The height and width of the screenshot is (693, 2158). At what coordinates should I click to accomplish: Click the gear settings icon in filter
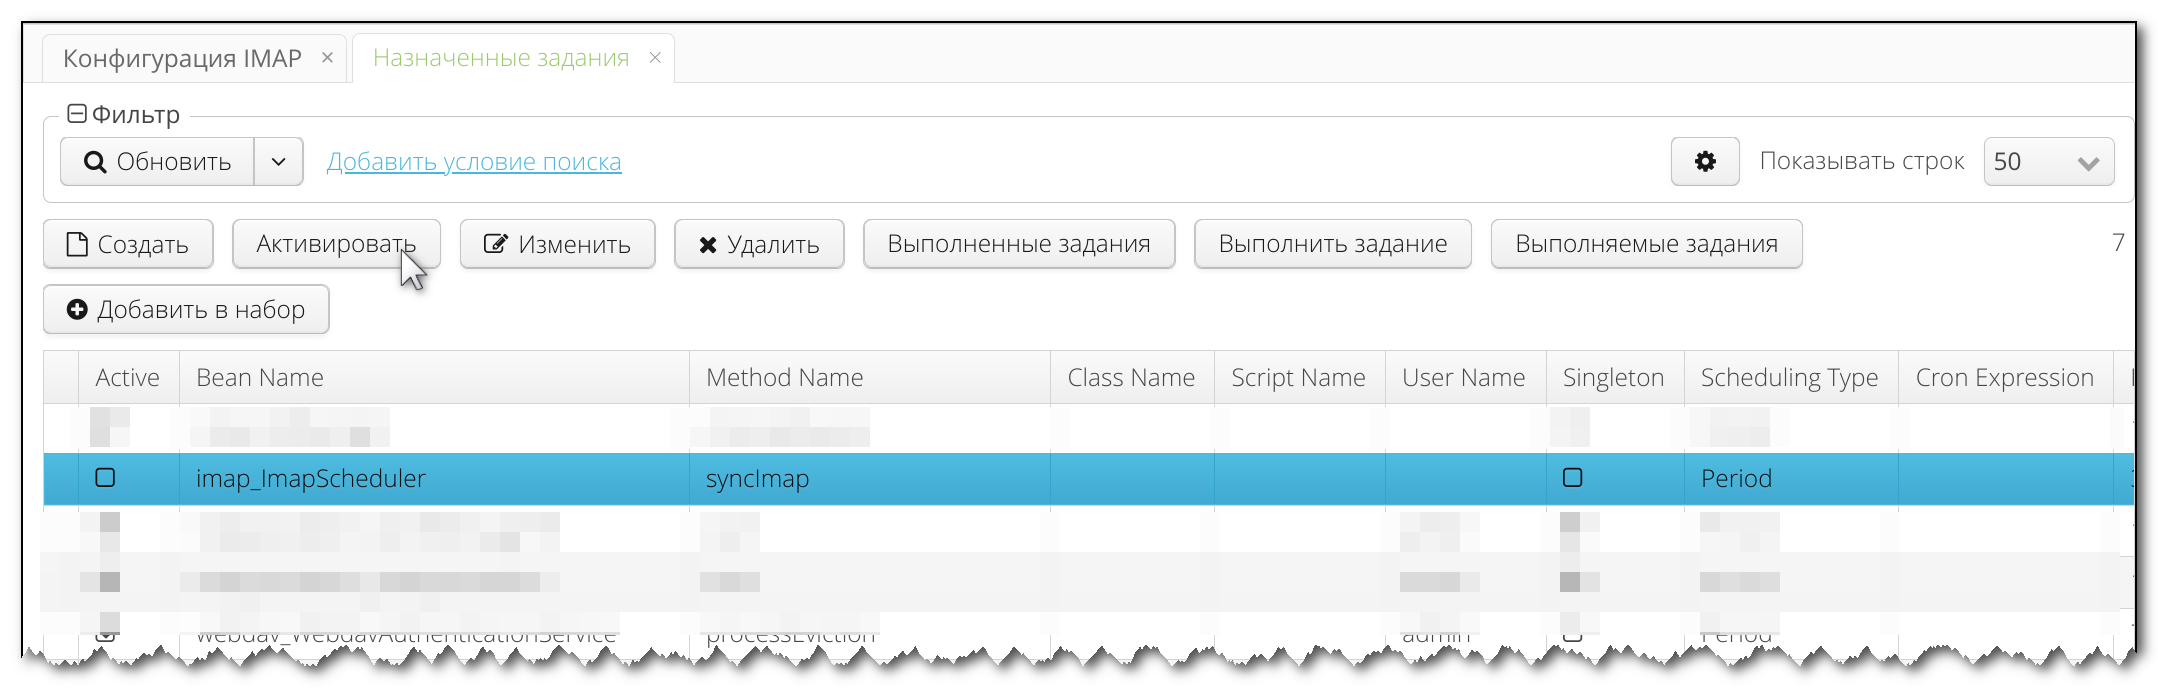pyautogui.click(x=1704, y=161)
